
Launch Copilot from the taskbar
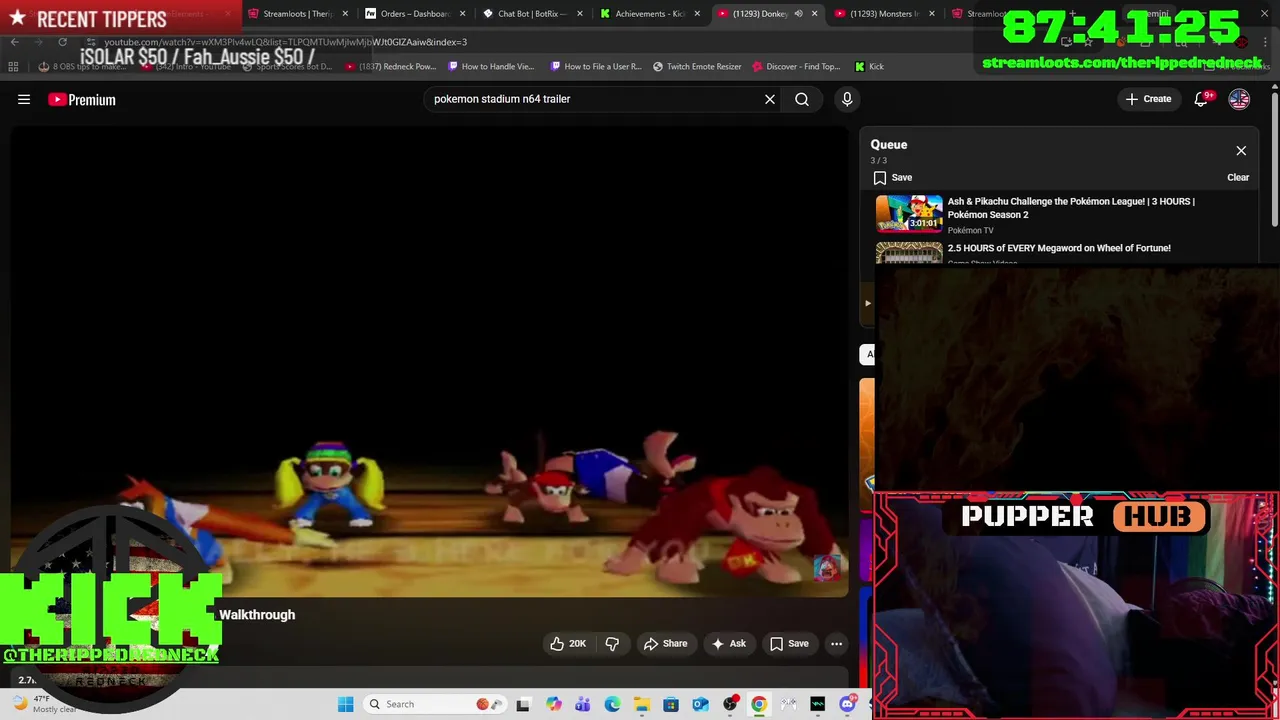[553, 704]
